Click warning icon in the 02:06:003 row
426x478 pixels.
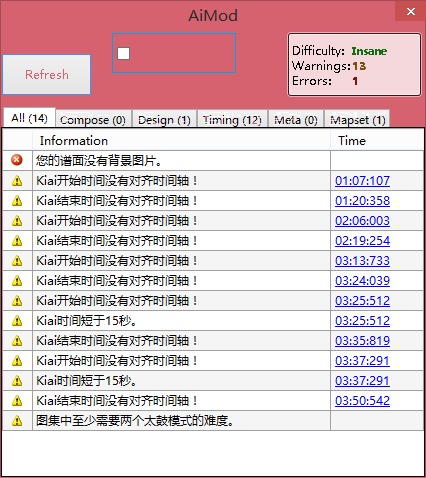pyautogui.click(x=17, y=221)
